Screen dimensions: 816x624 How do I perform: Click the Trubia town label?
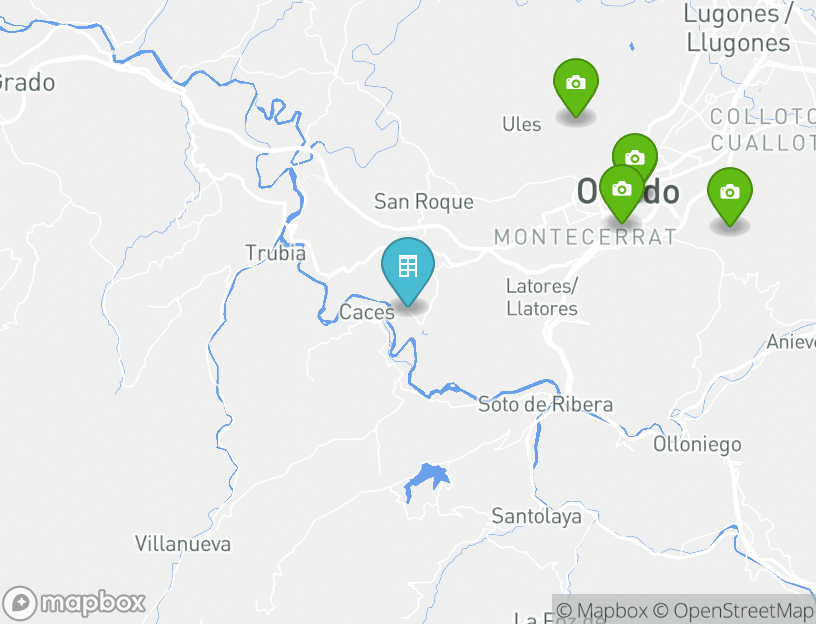click(x=276, y=253)
